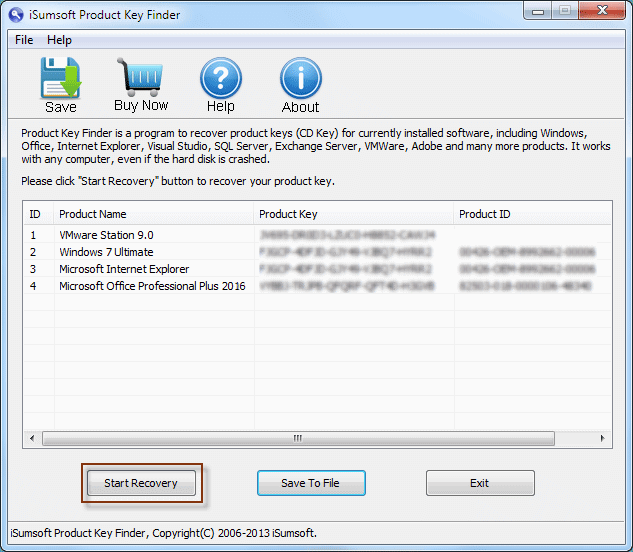Click the Buy Now shopping cart icon

coord(140,77)
